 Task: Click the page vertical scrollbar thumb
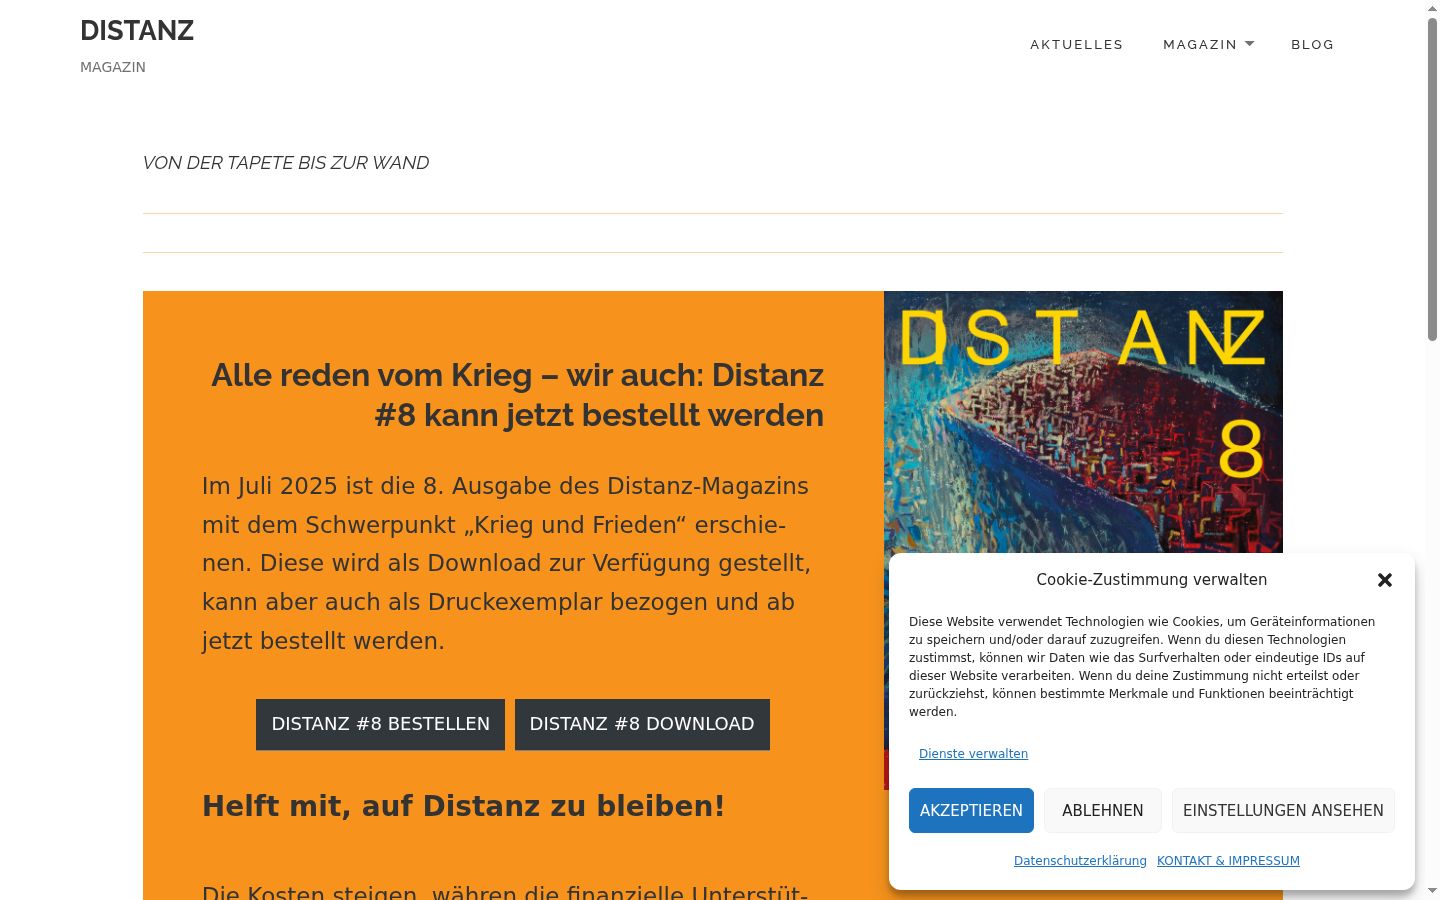tap(1432, 180)
